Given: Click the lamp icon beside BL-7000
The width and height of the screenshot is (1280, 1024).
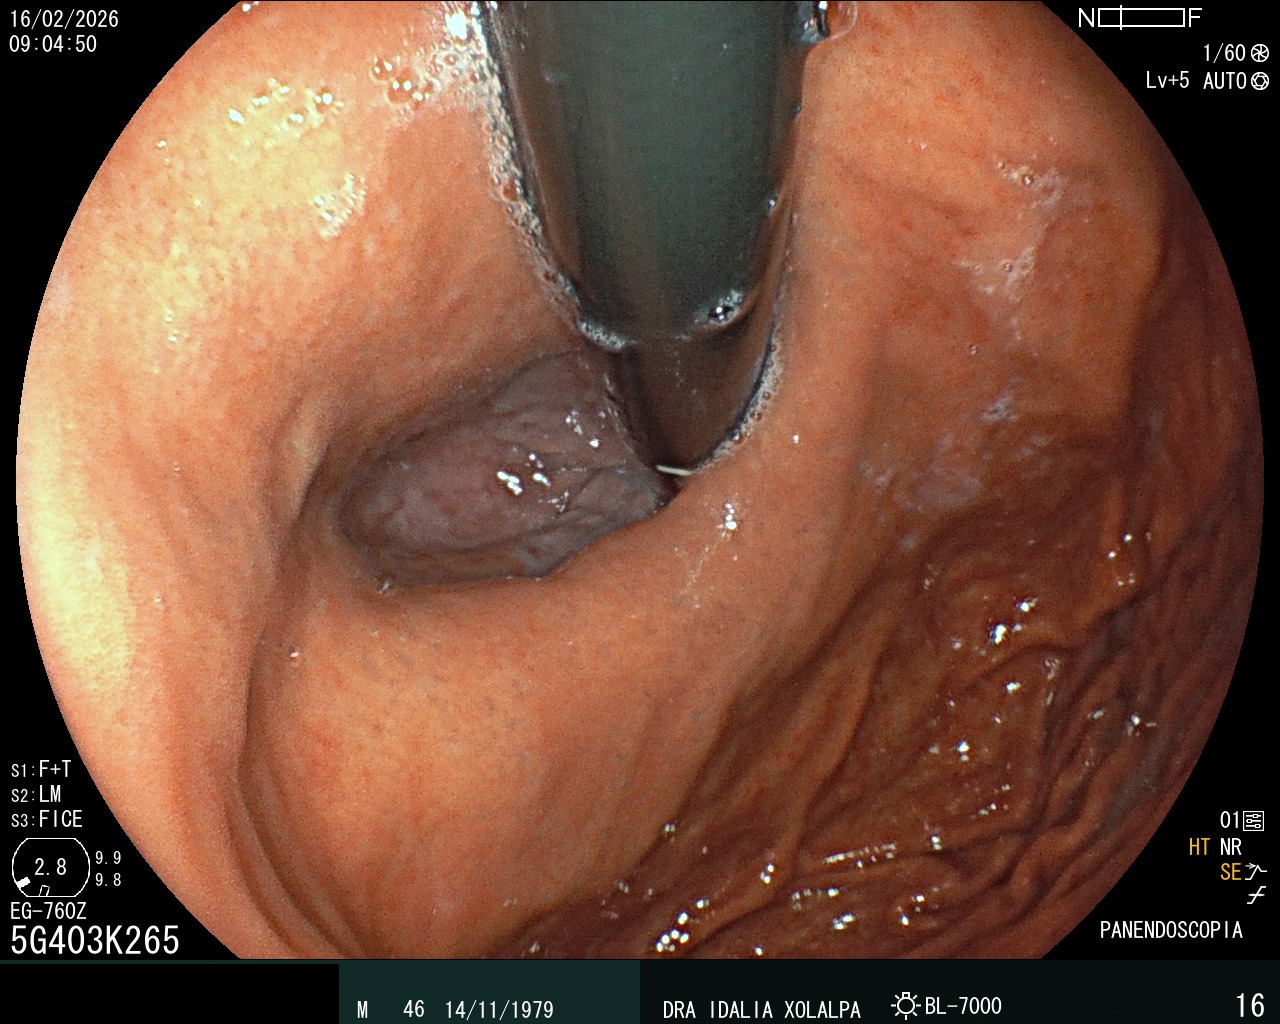Looking at the screenshot, I should point(905,1008).
